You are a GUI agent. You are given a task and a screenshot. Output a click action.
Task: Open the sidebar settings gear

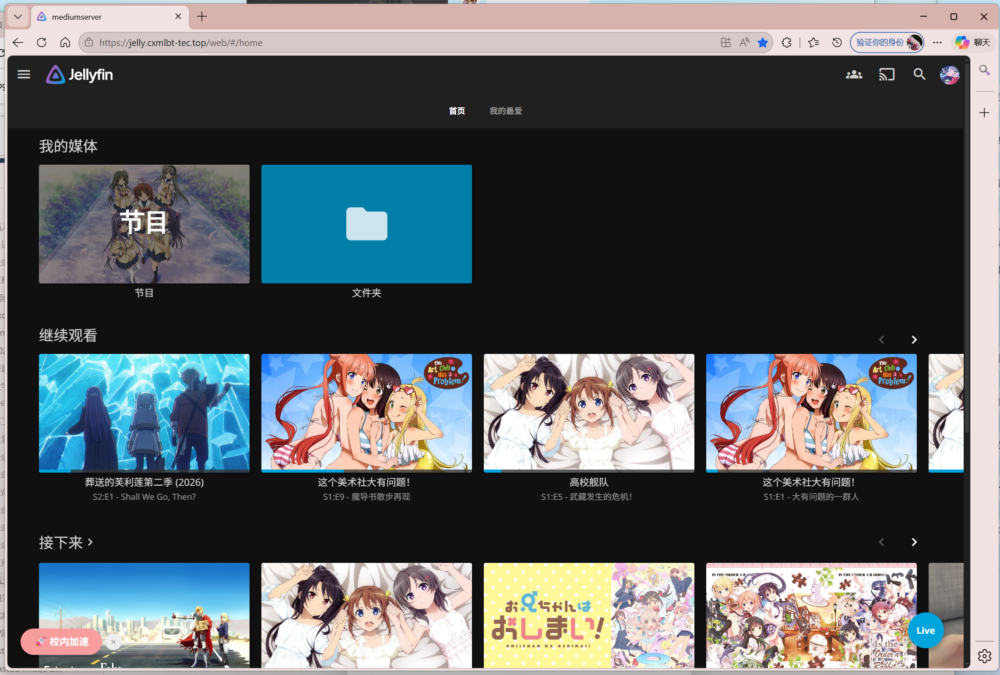(x=984, y=656)
